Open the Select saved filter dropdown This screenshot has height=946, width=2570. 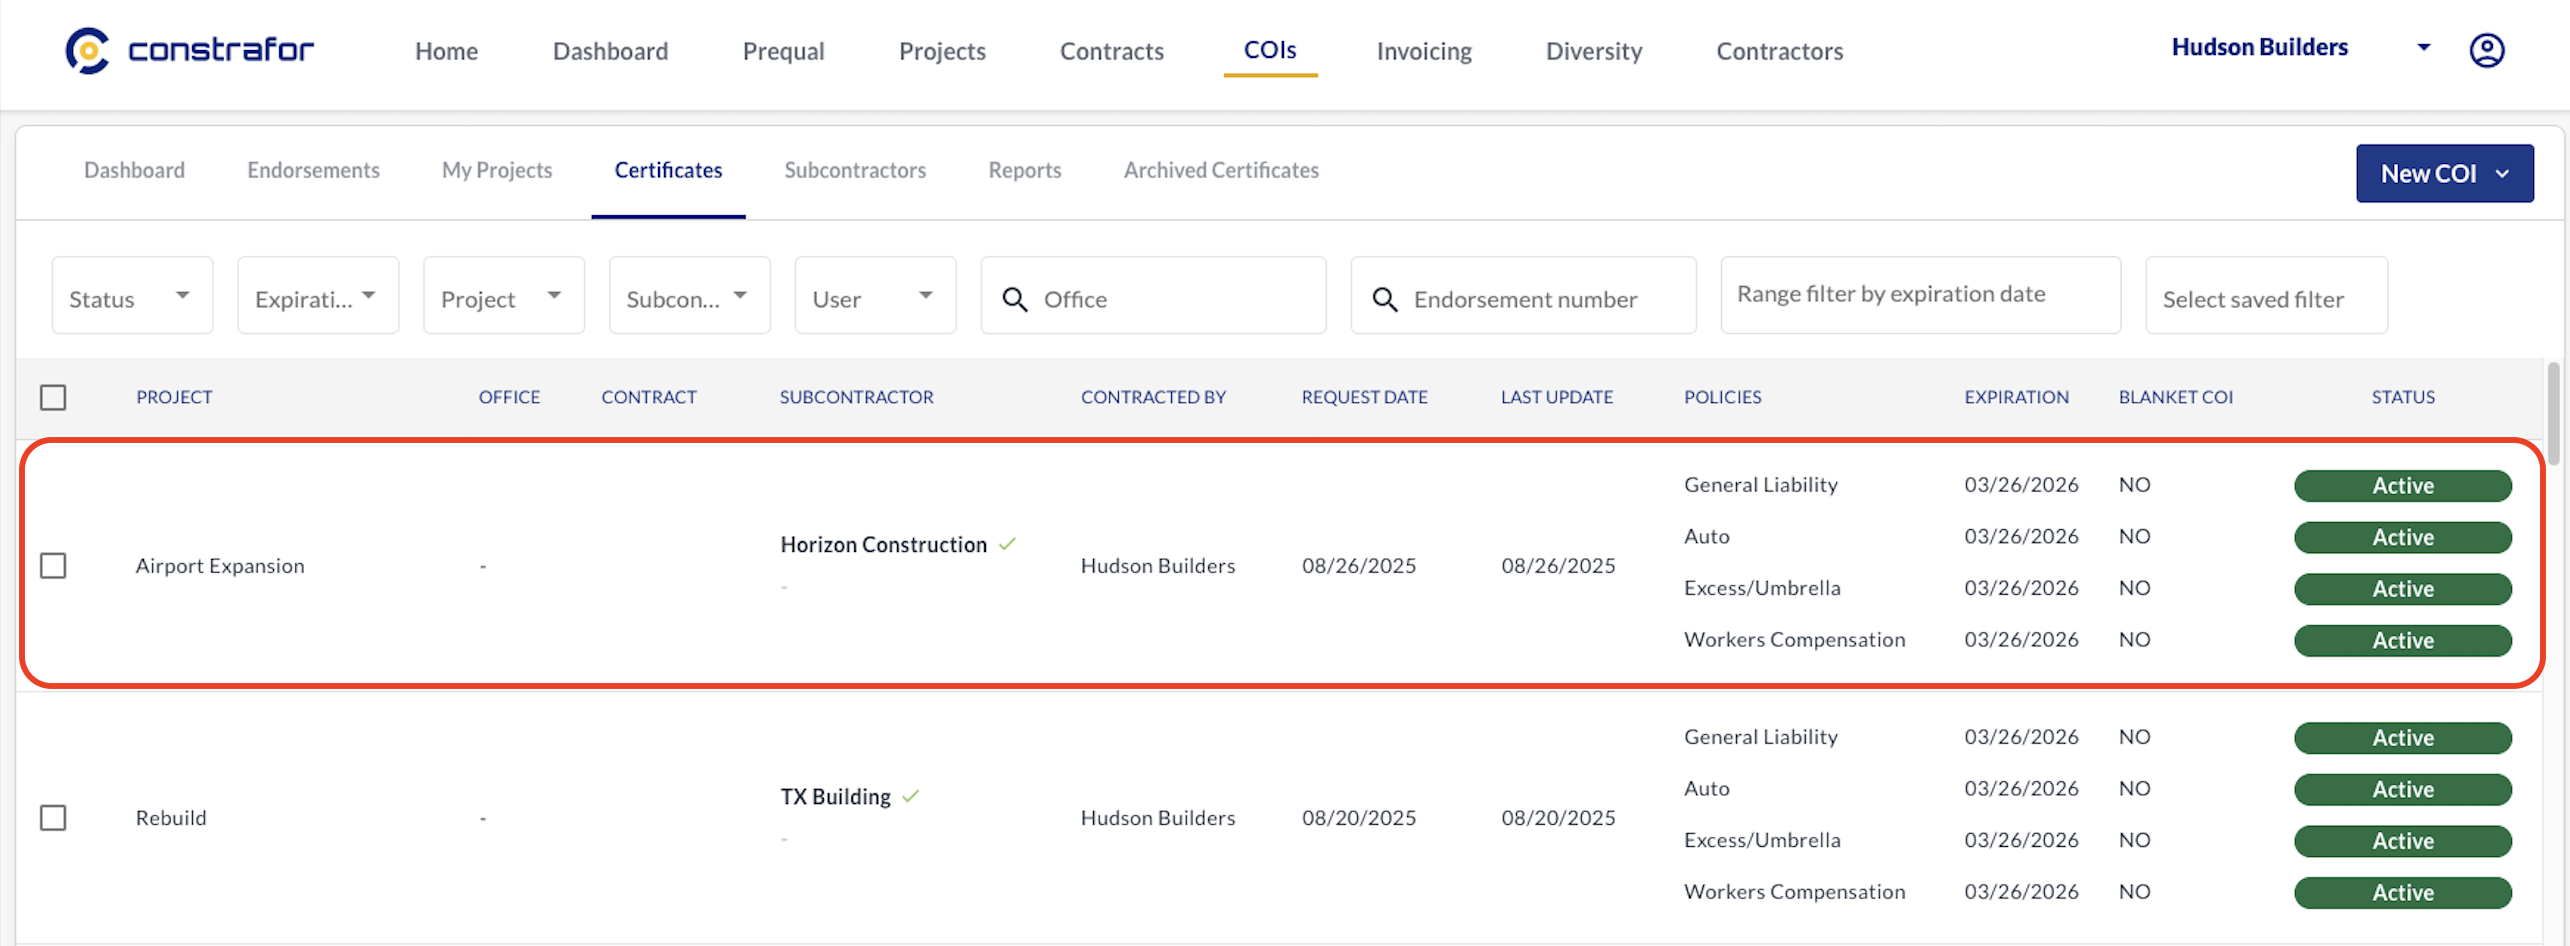point(2266,295)
